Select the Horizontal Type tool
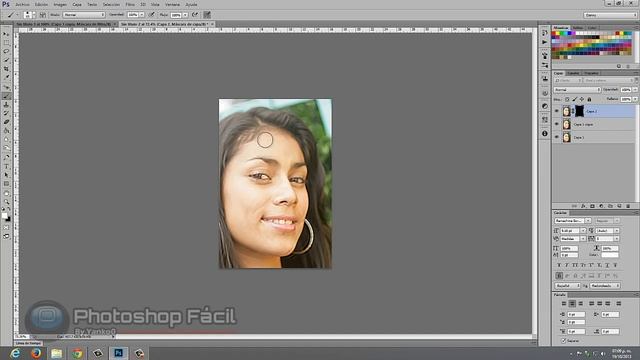 pyautogui.click(x=6, y=166)
